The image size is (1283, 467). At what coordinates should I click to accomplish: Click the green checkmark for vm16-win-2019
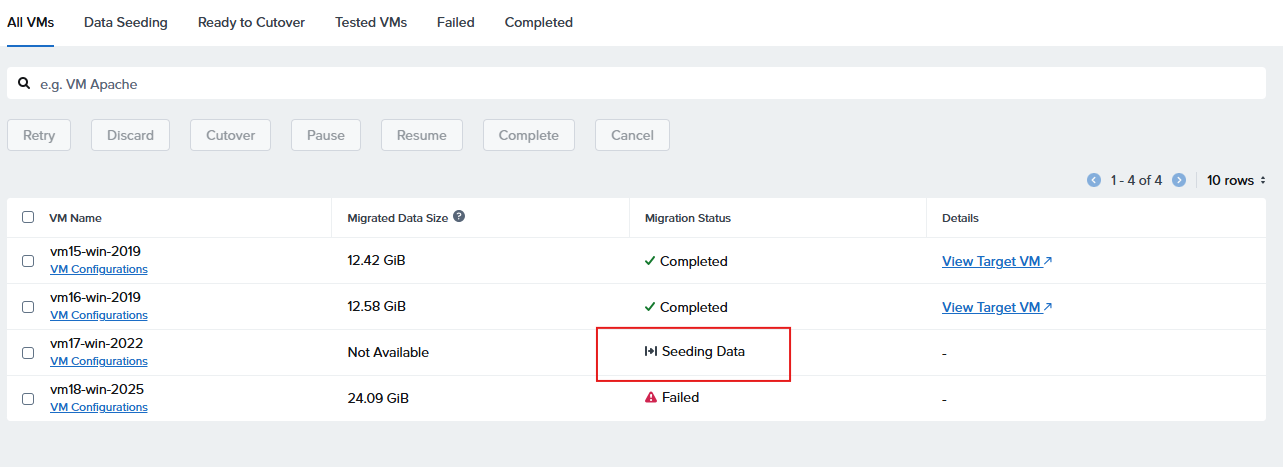click(x=650, y=307)
